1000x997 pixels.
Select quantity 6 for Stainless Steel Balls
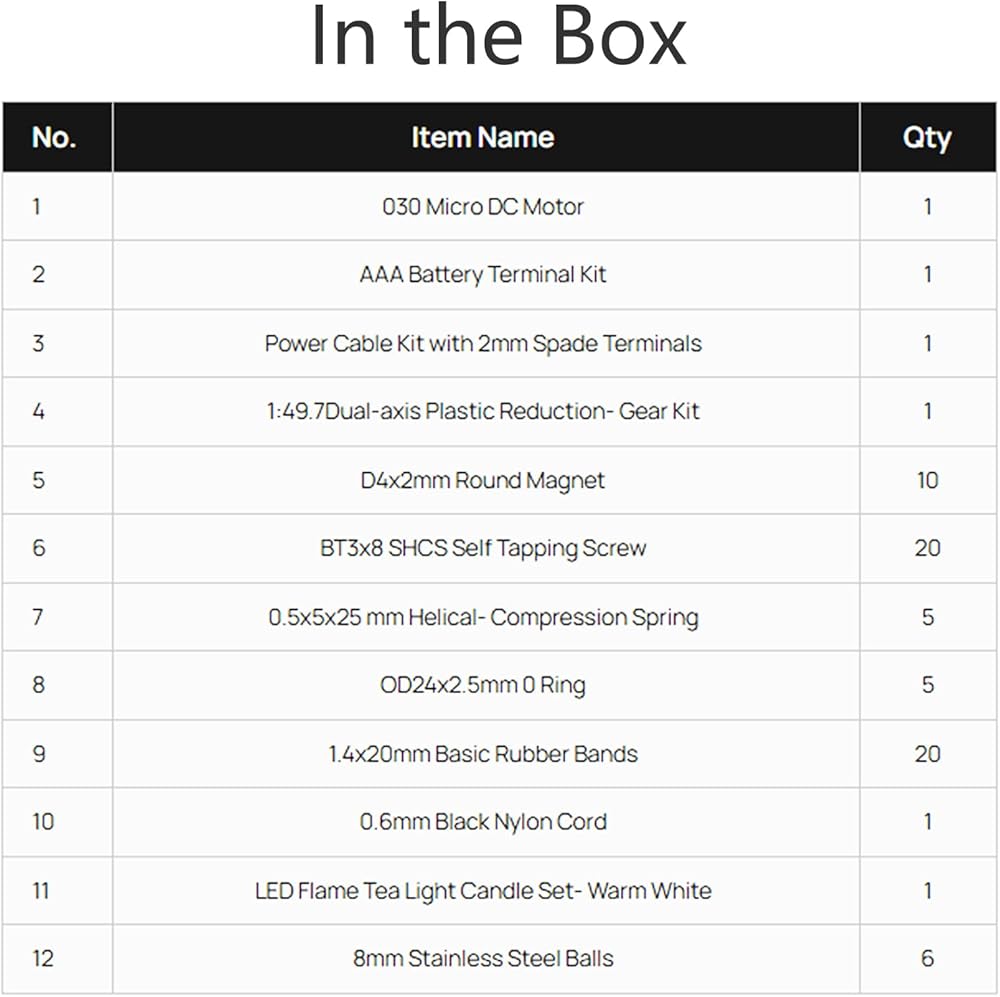coord(927,958)
